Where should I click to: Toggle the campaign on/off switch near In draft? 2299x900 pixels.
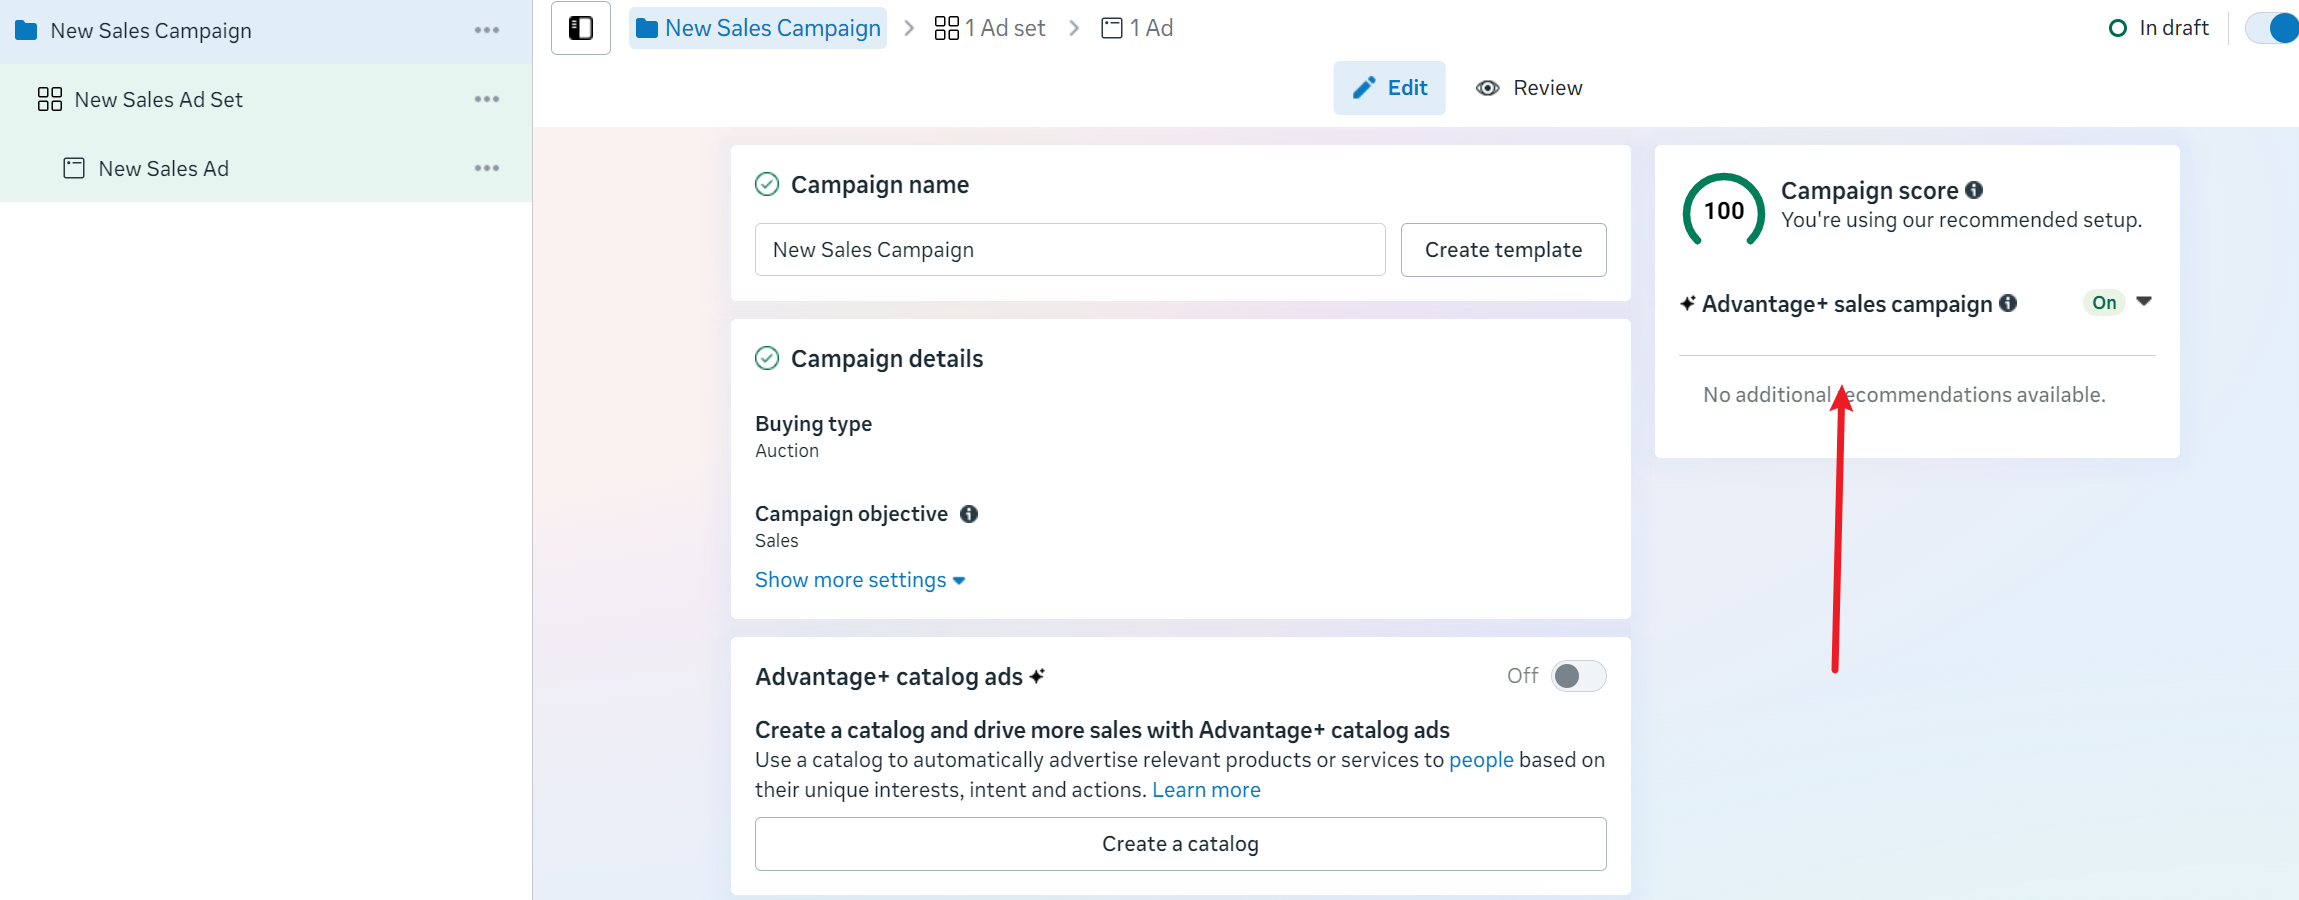click(x=2272, y=28)
